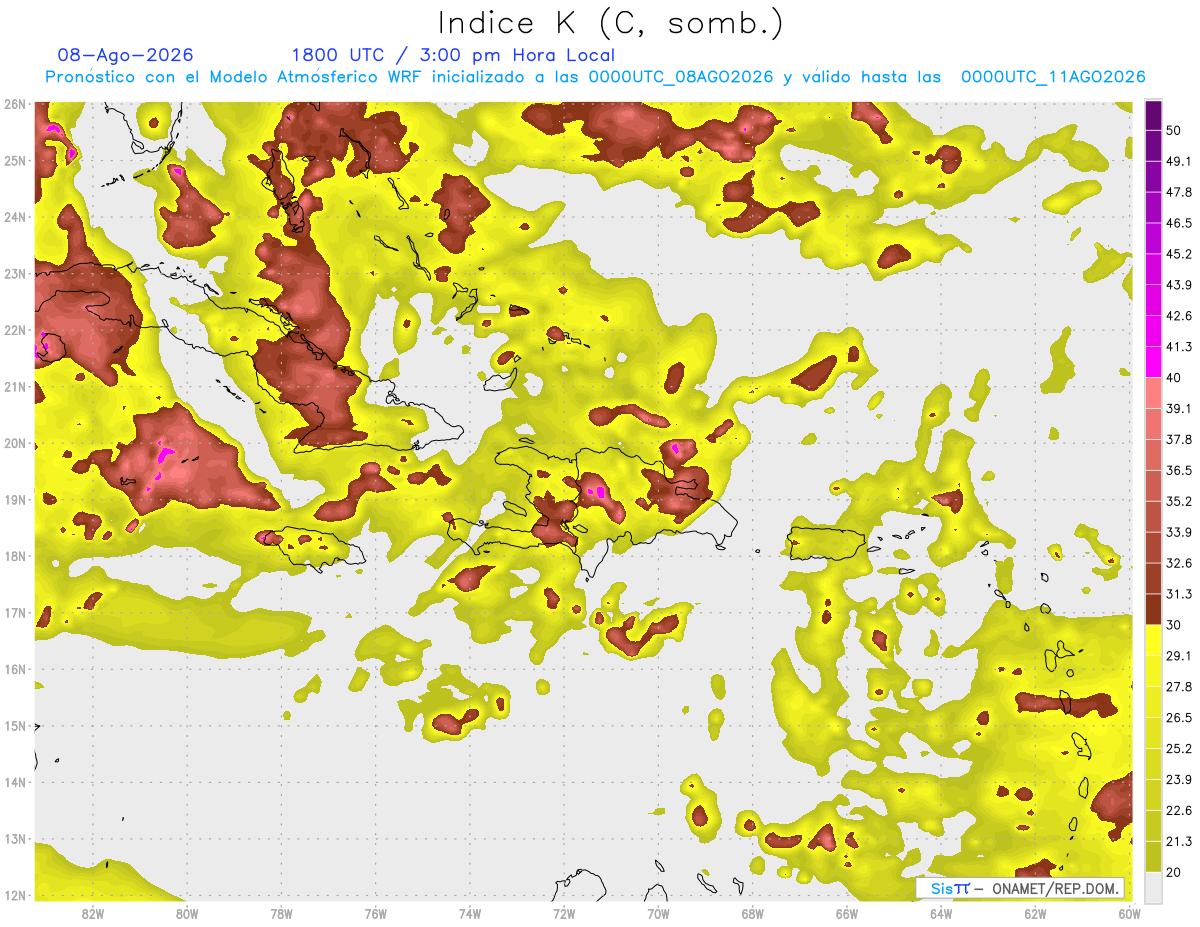Image resolution: width=1200 pixels, height=927 pixels.
Task: Click the olive color band labeled 20
Action: point(1153,856)
